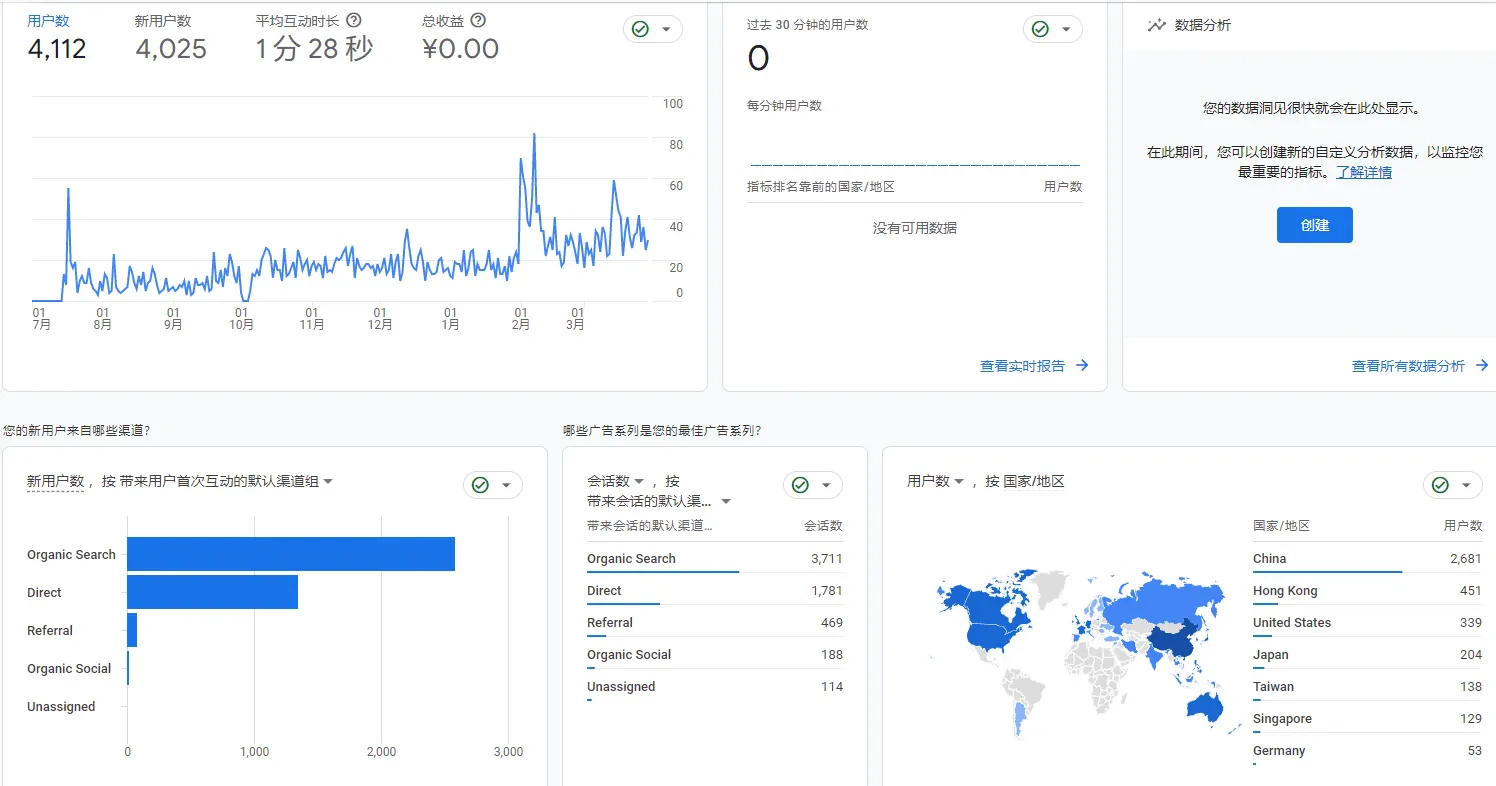
Task: Click help icon beside 平均互动时长
Action: coord(354,21)
